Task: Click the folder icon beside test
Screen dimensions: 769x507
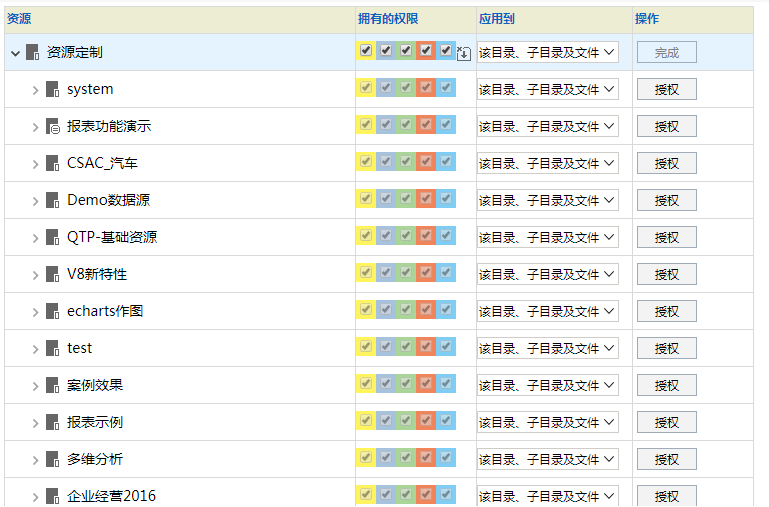Action: tap(52, 348)
